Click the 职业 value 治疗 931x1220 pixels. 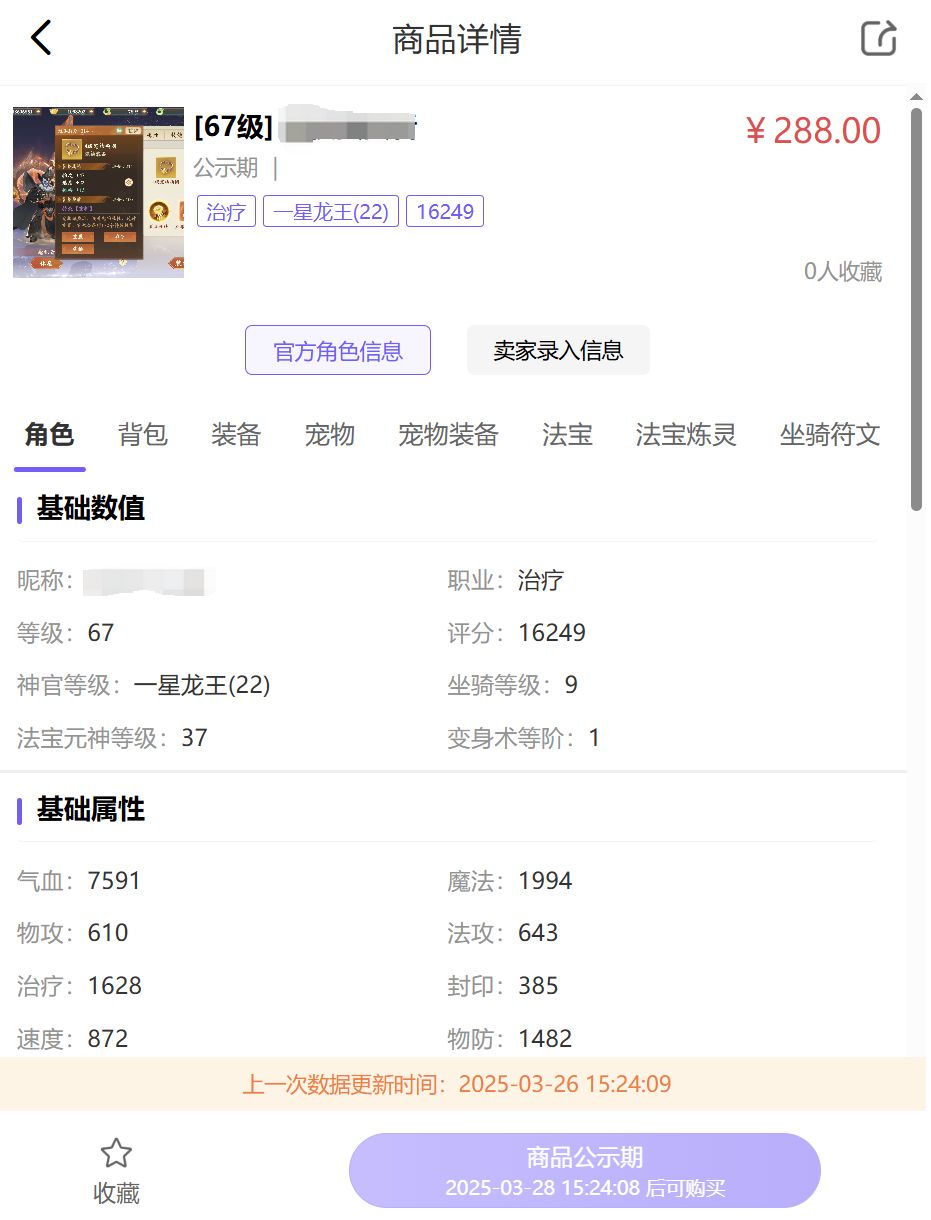pos(541,580)
